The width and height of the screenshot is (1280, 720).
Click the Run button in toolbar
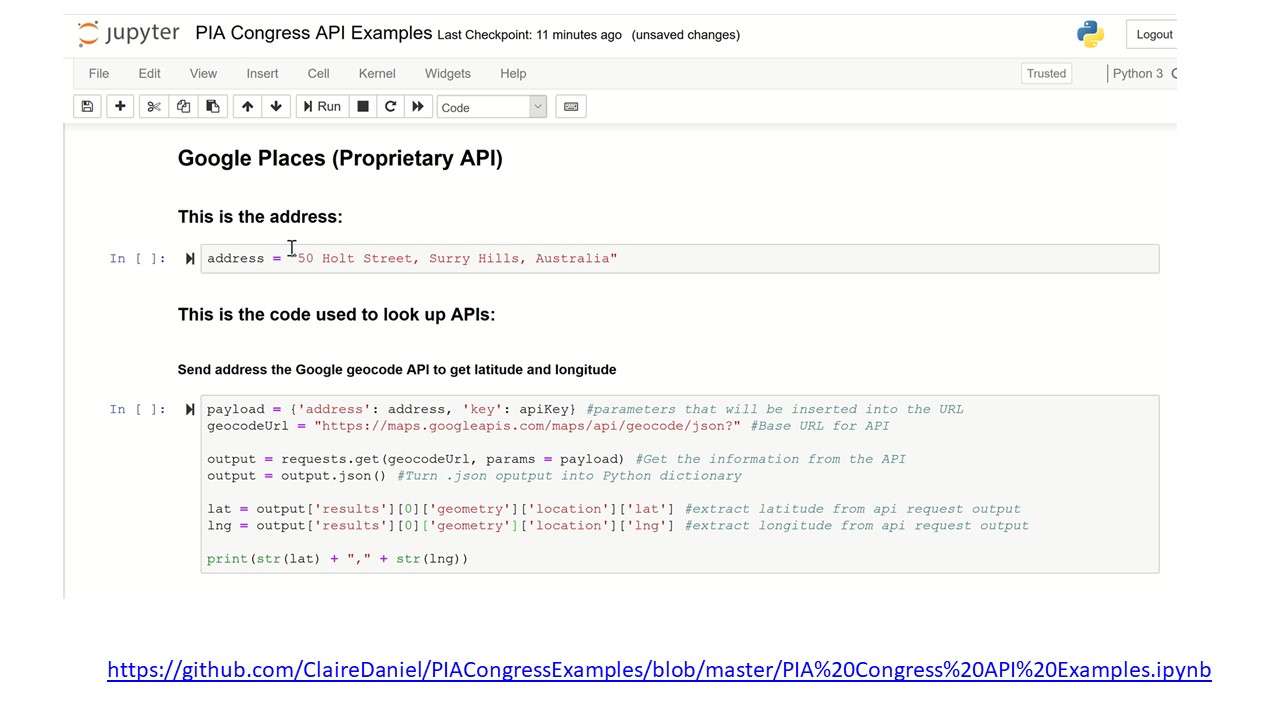(322, 106)
